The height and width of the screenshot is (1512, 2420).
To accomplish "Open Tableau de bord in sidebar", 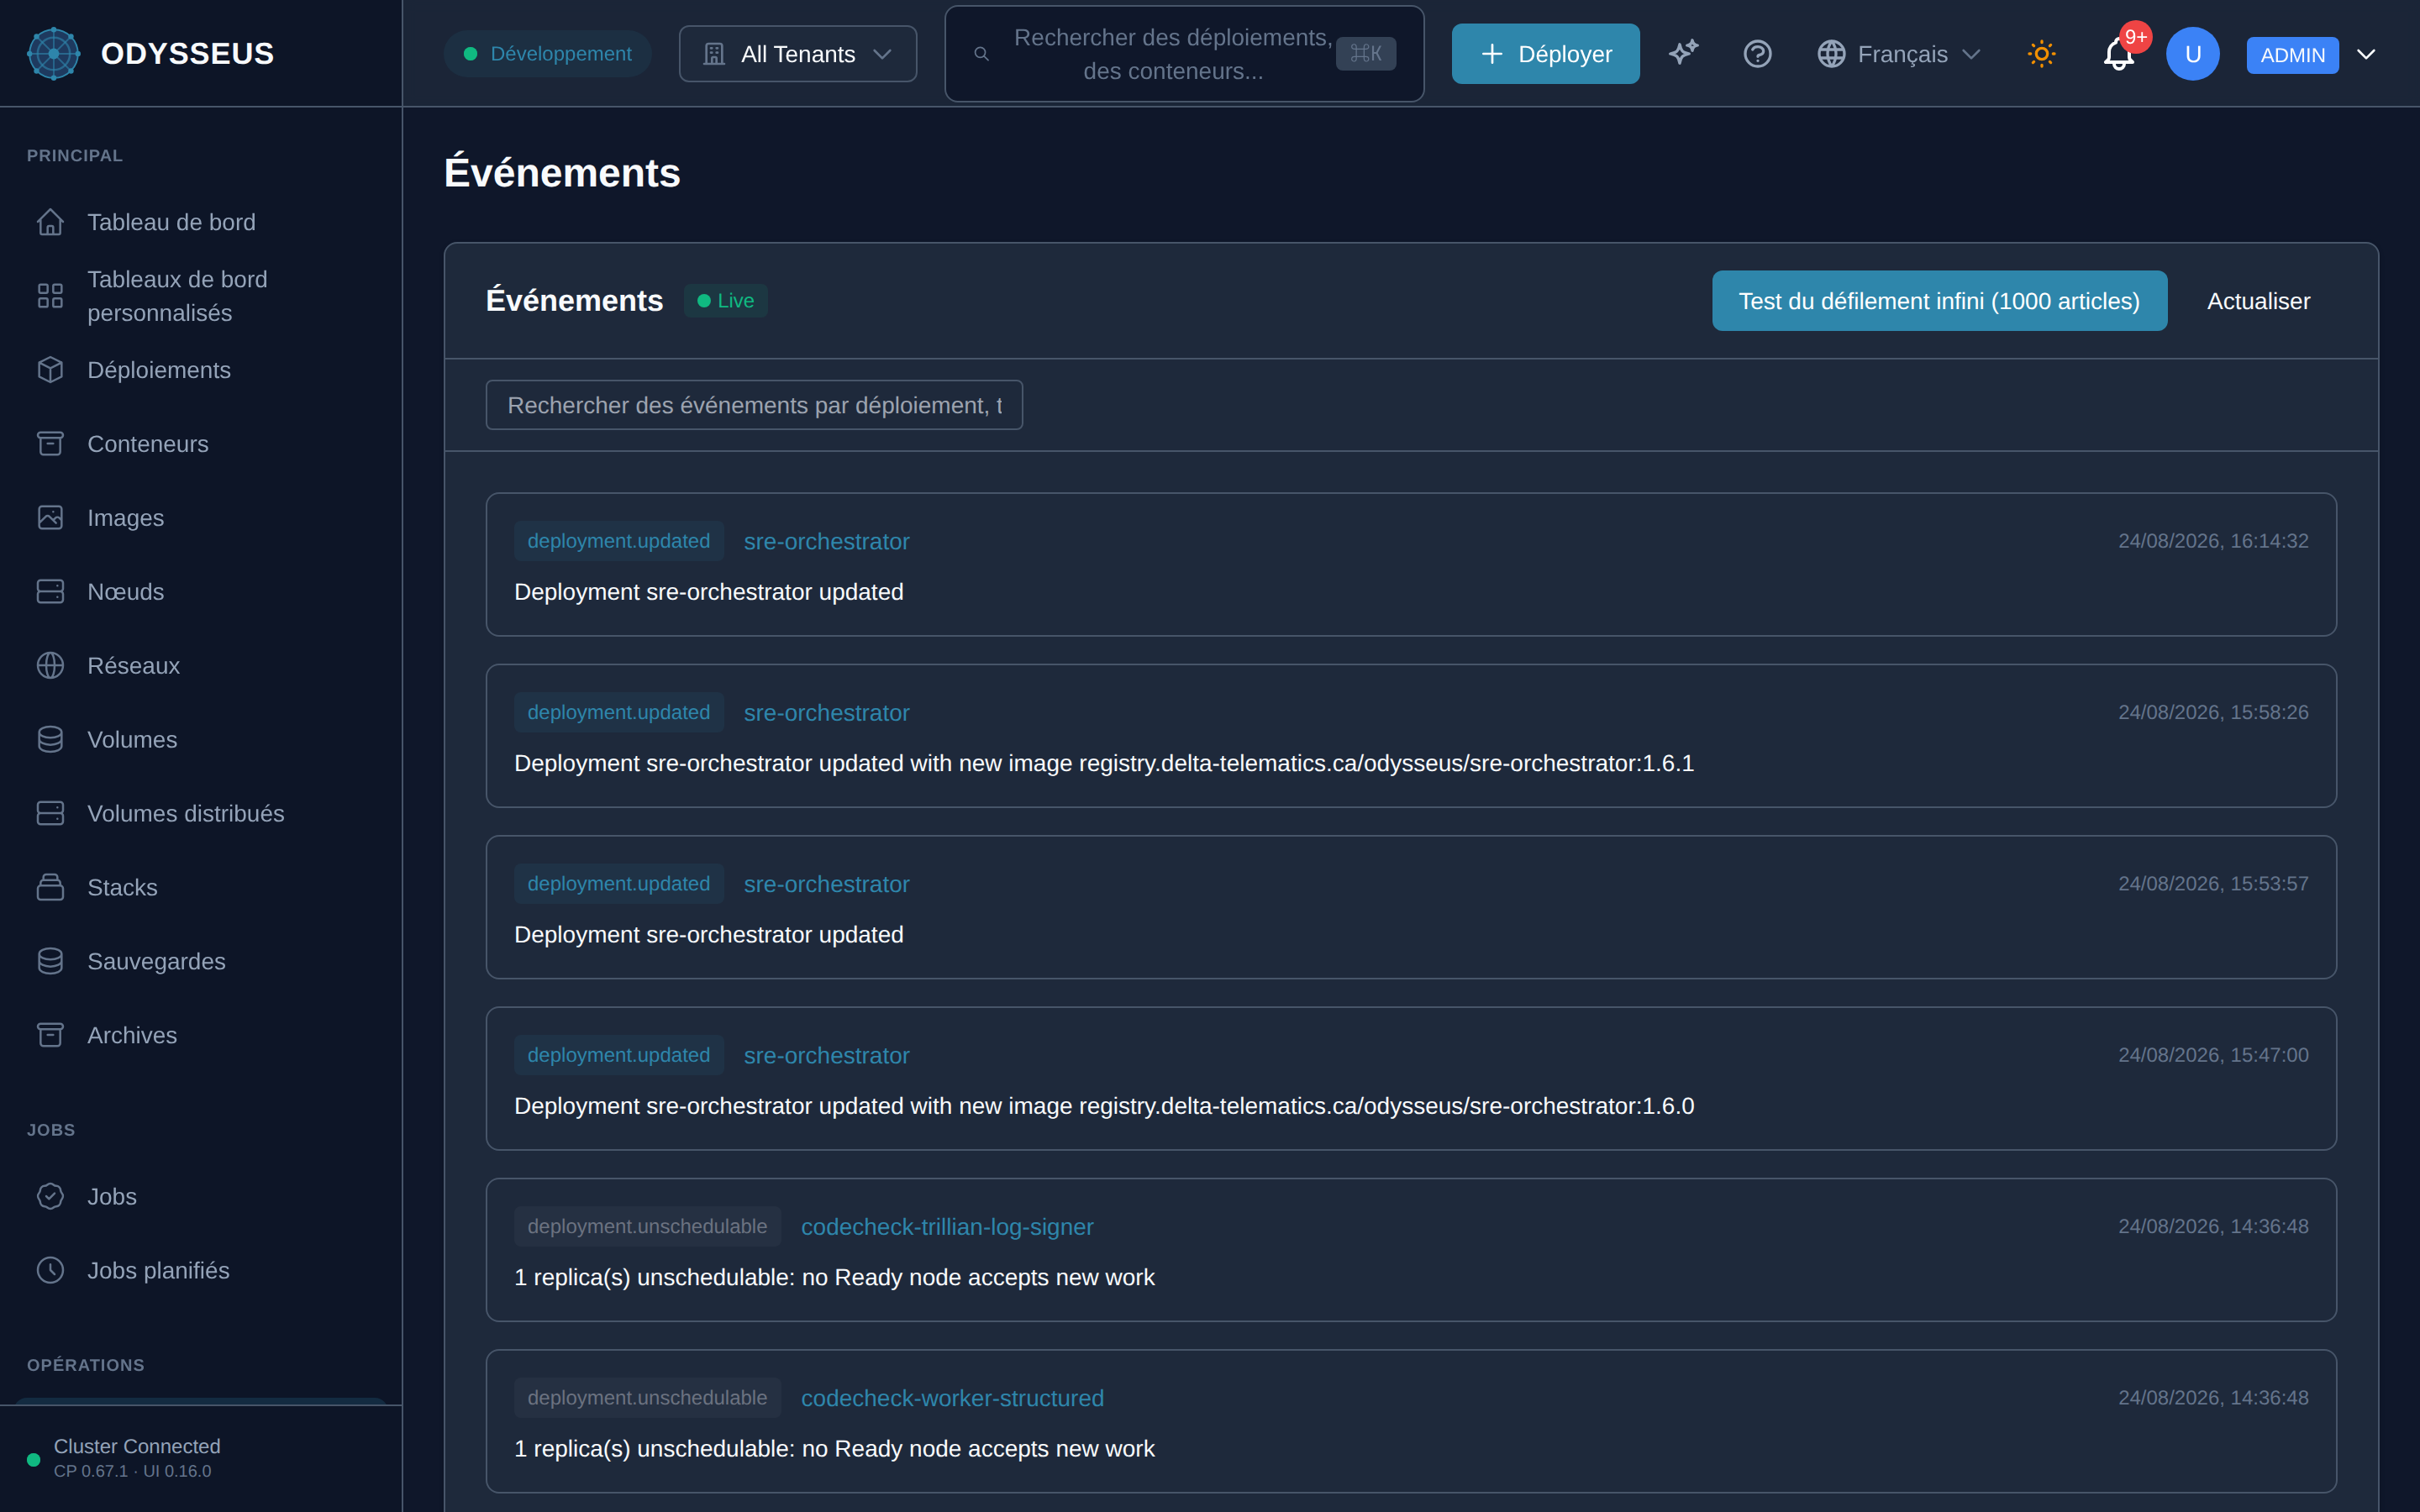I will coord(201,222).
